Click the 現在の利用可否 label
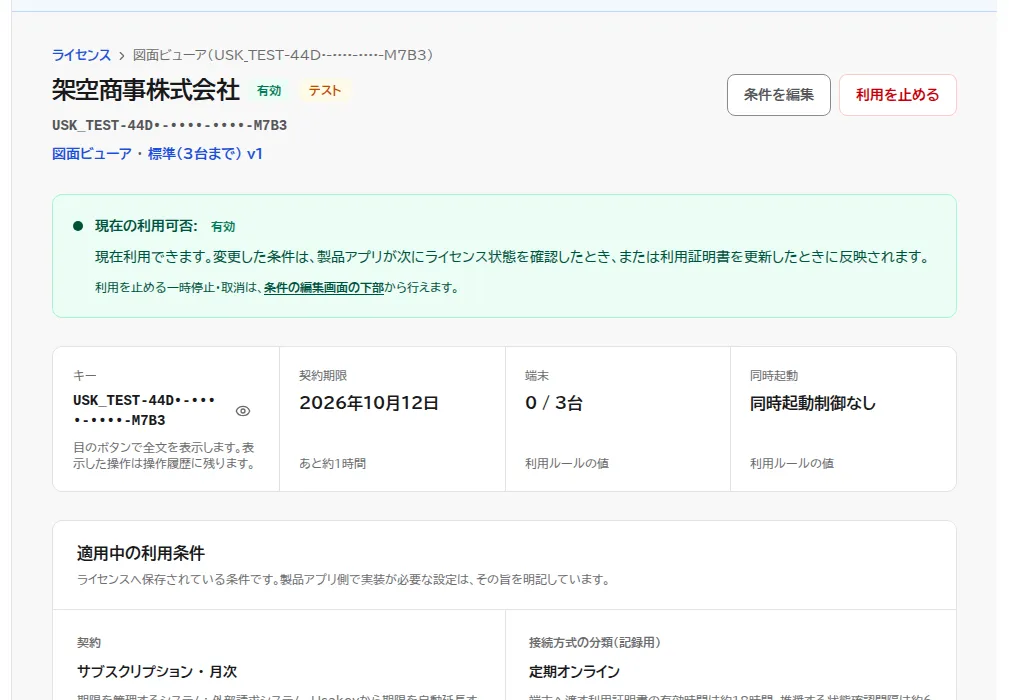 (x=146, y=226)
